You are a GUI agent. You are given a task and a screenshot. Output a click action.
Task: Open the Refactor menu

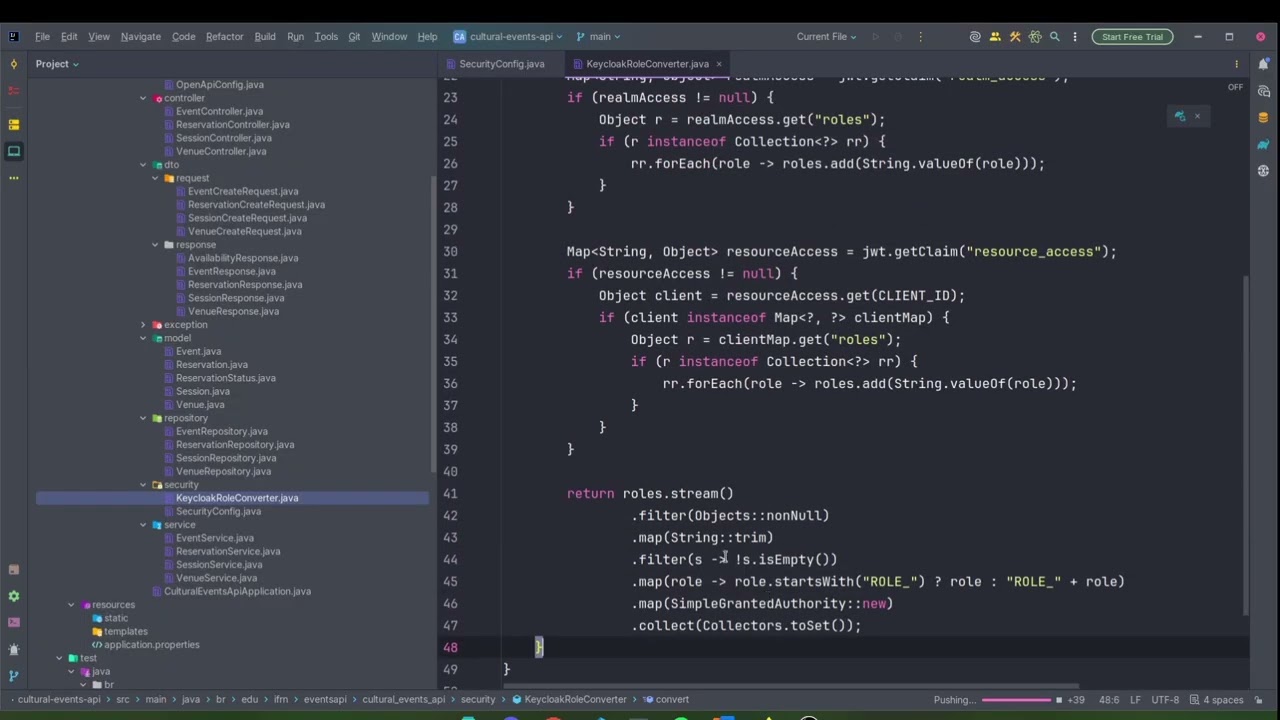(x=225, y=37)
